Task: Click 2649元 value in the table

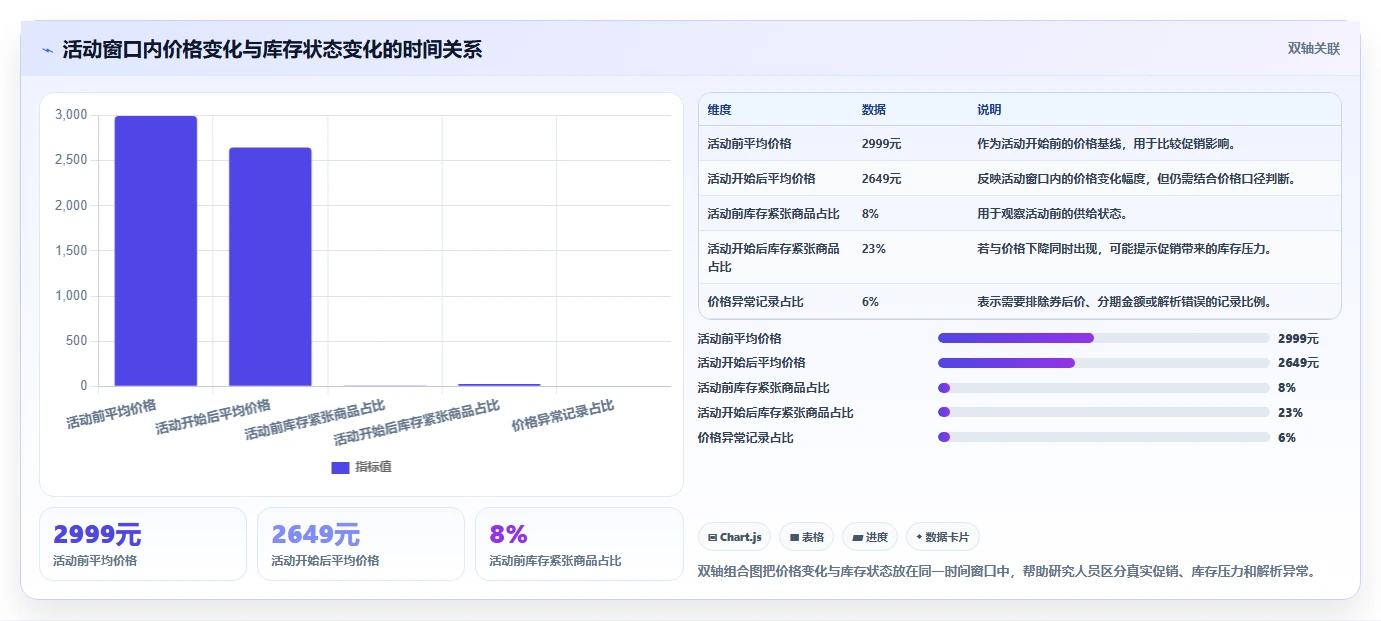Action: pyautogui.click(x=881, y=179)
